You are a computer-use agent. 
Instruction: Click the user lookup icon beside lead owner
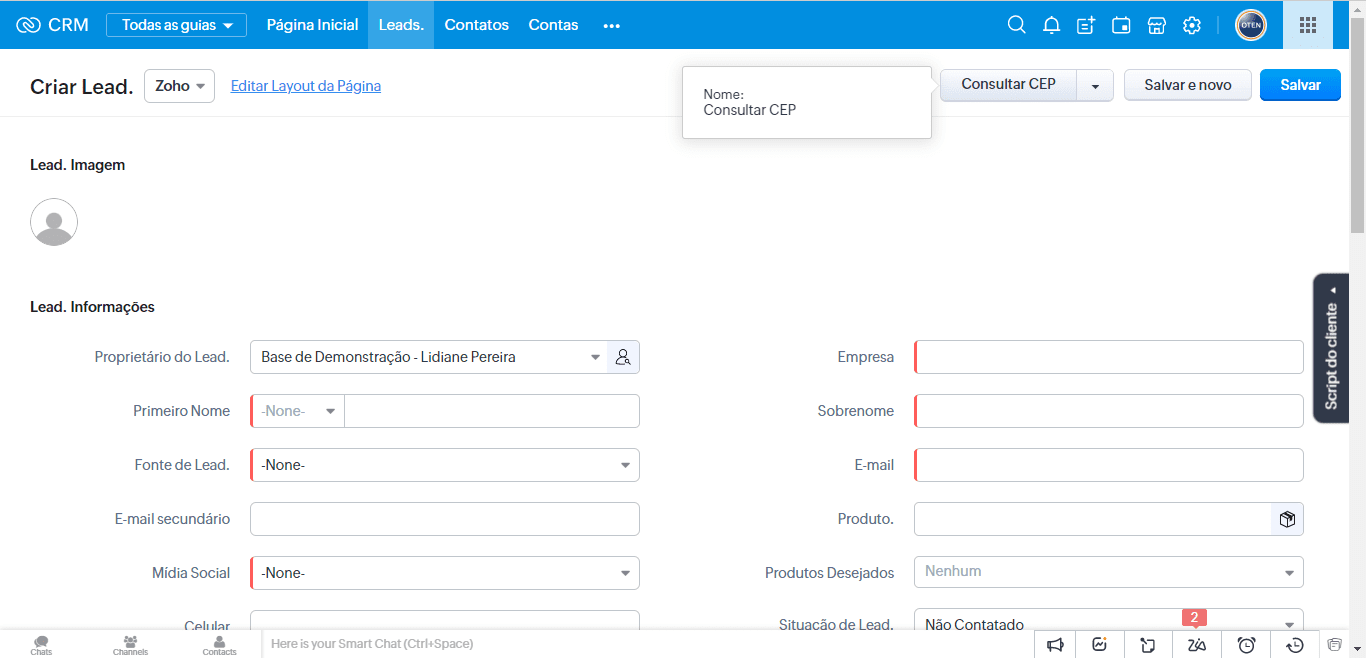pos(623,357)
